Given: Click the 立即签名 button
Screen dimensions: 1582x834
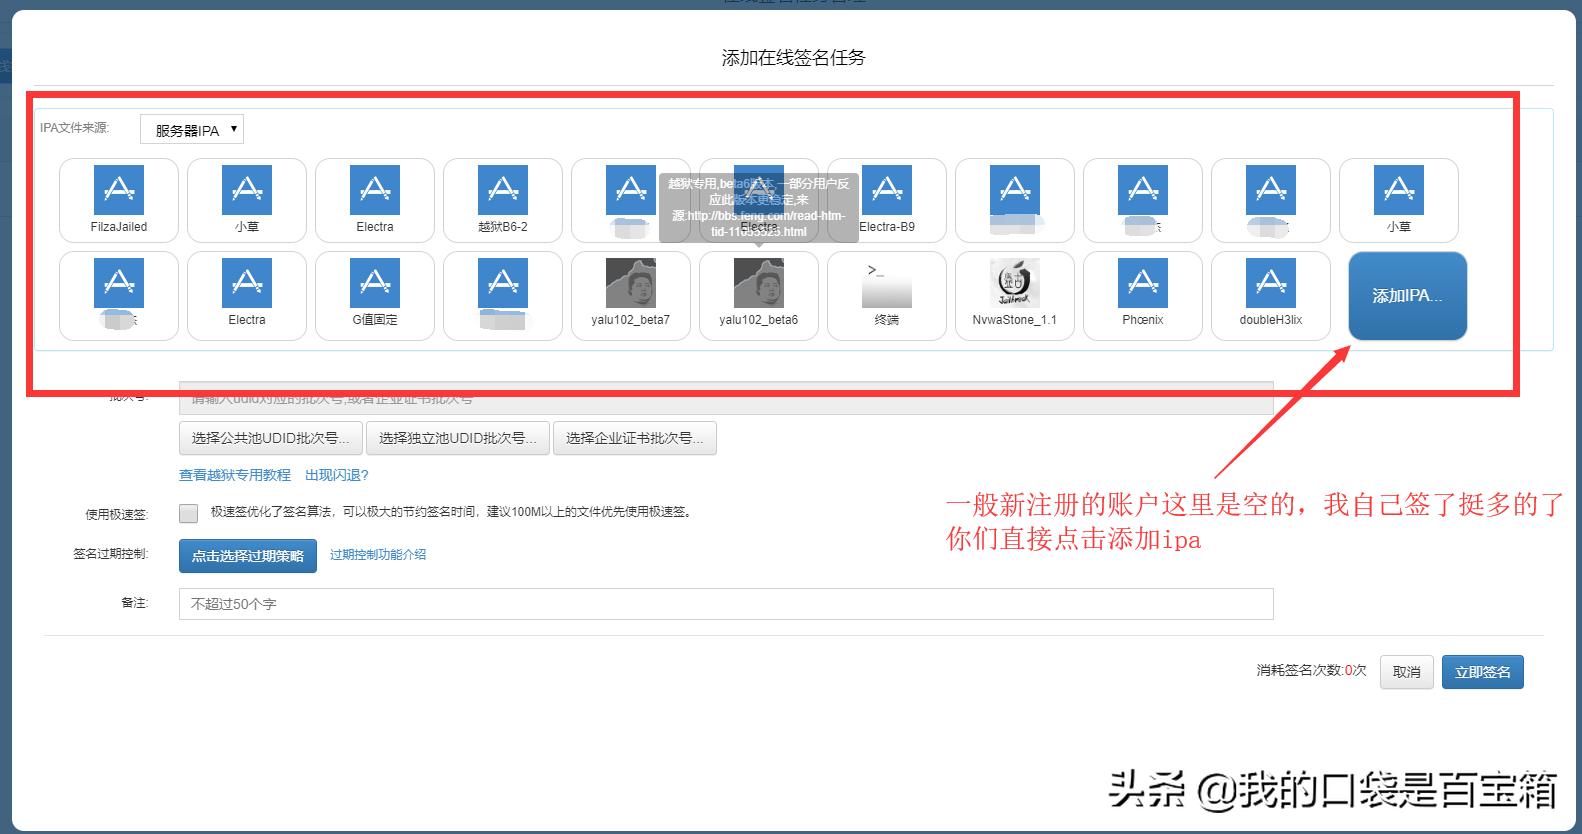Looking at the screenshot, I should 1483,672.
